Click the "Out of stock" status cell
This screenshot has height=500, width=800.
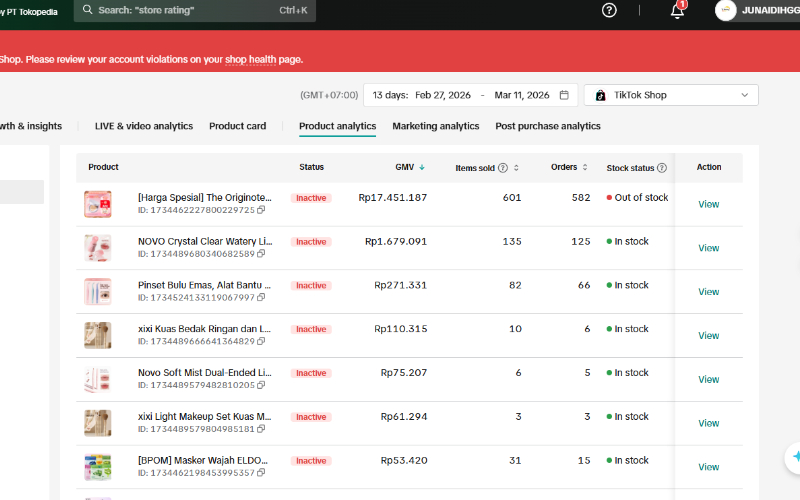637,197
